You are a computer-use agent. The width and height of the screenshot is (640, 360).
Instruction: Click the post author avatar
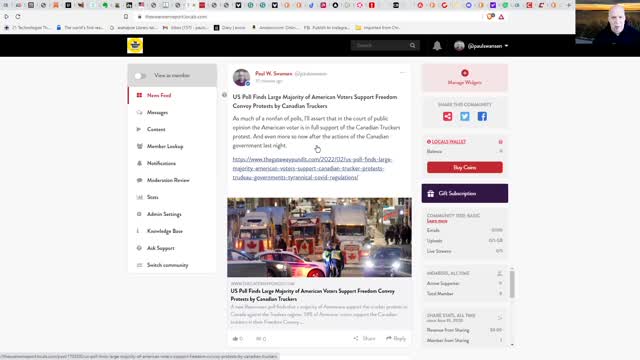(x=241, y=77)
